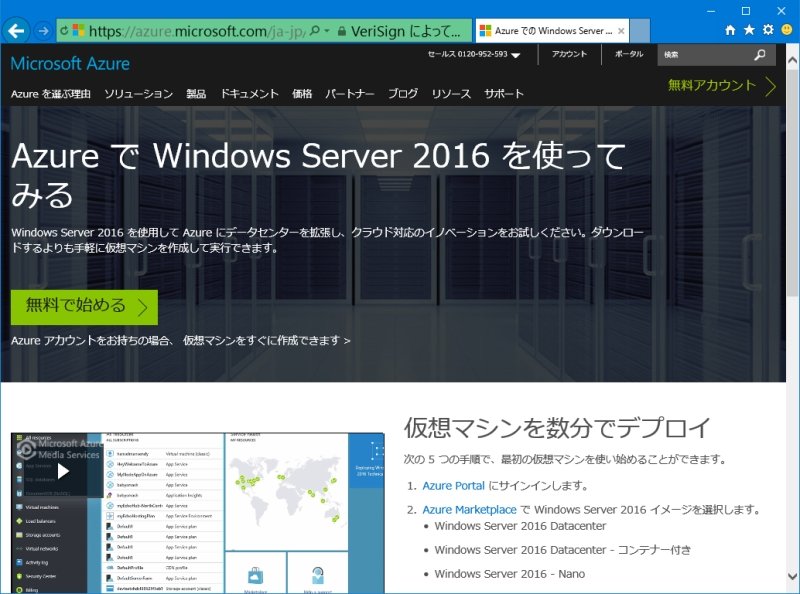Click the site search magnifier icon

pyautogui.click(x=760, y=55)
